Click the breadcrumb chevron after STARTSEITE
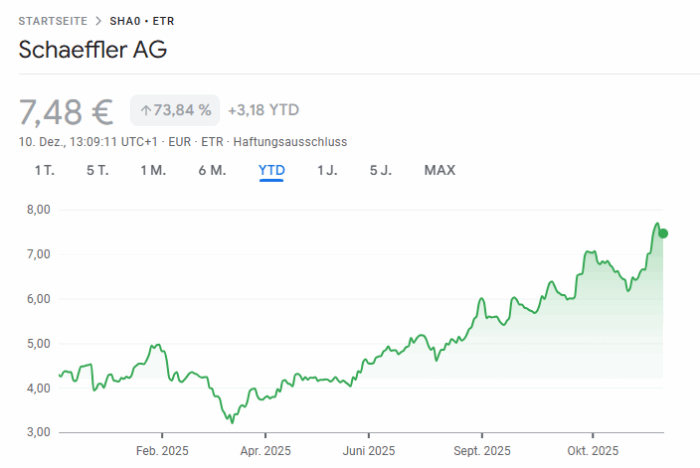Screen dimensions: 700x468 coord(96,21)
